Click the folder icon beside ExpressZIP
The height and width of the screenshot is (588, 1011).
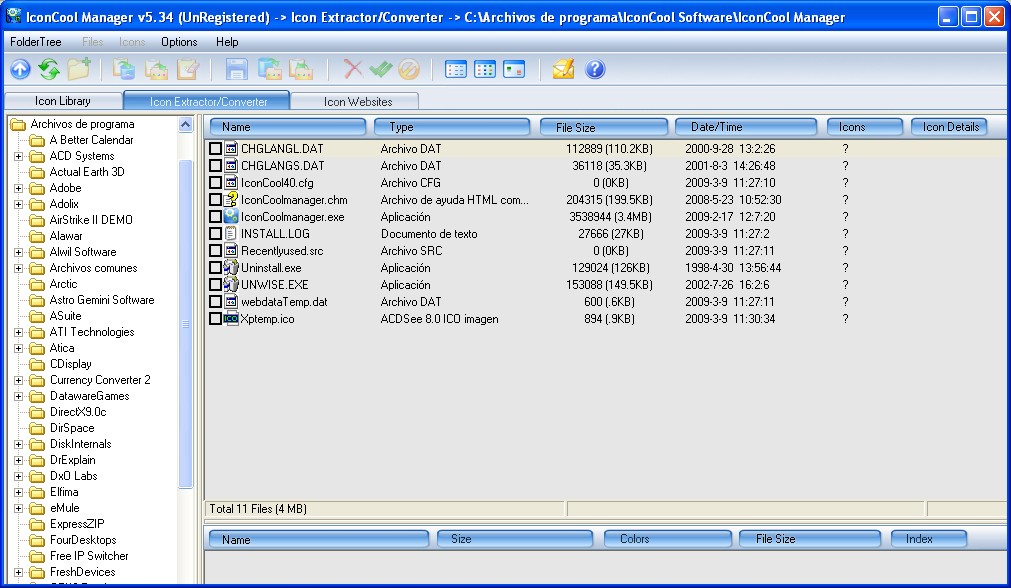pyautogui.click(x=37, y=524)
